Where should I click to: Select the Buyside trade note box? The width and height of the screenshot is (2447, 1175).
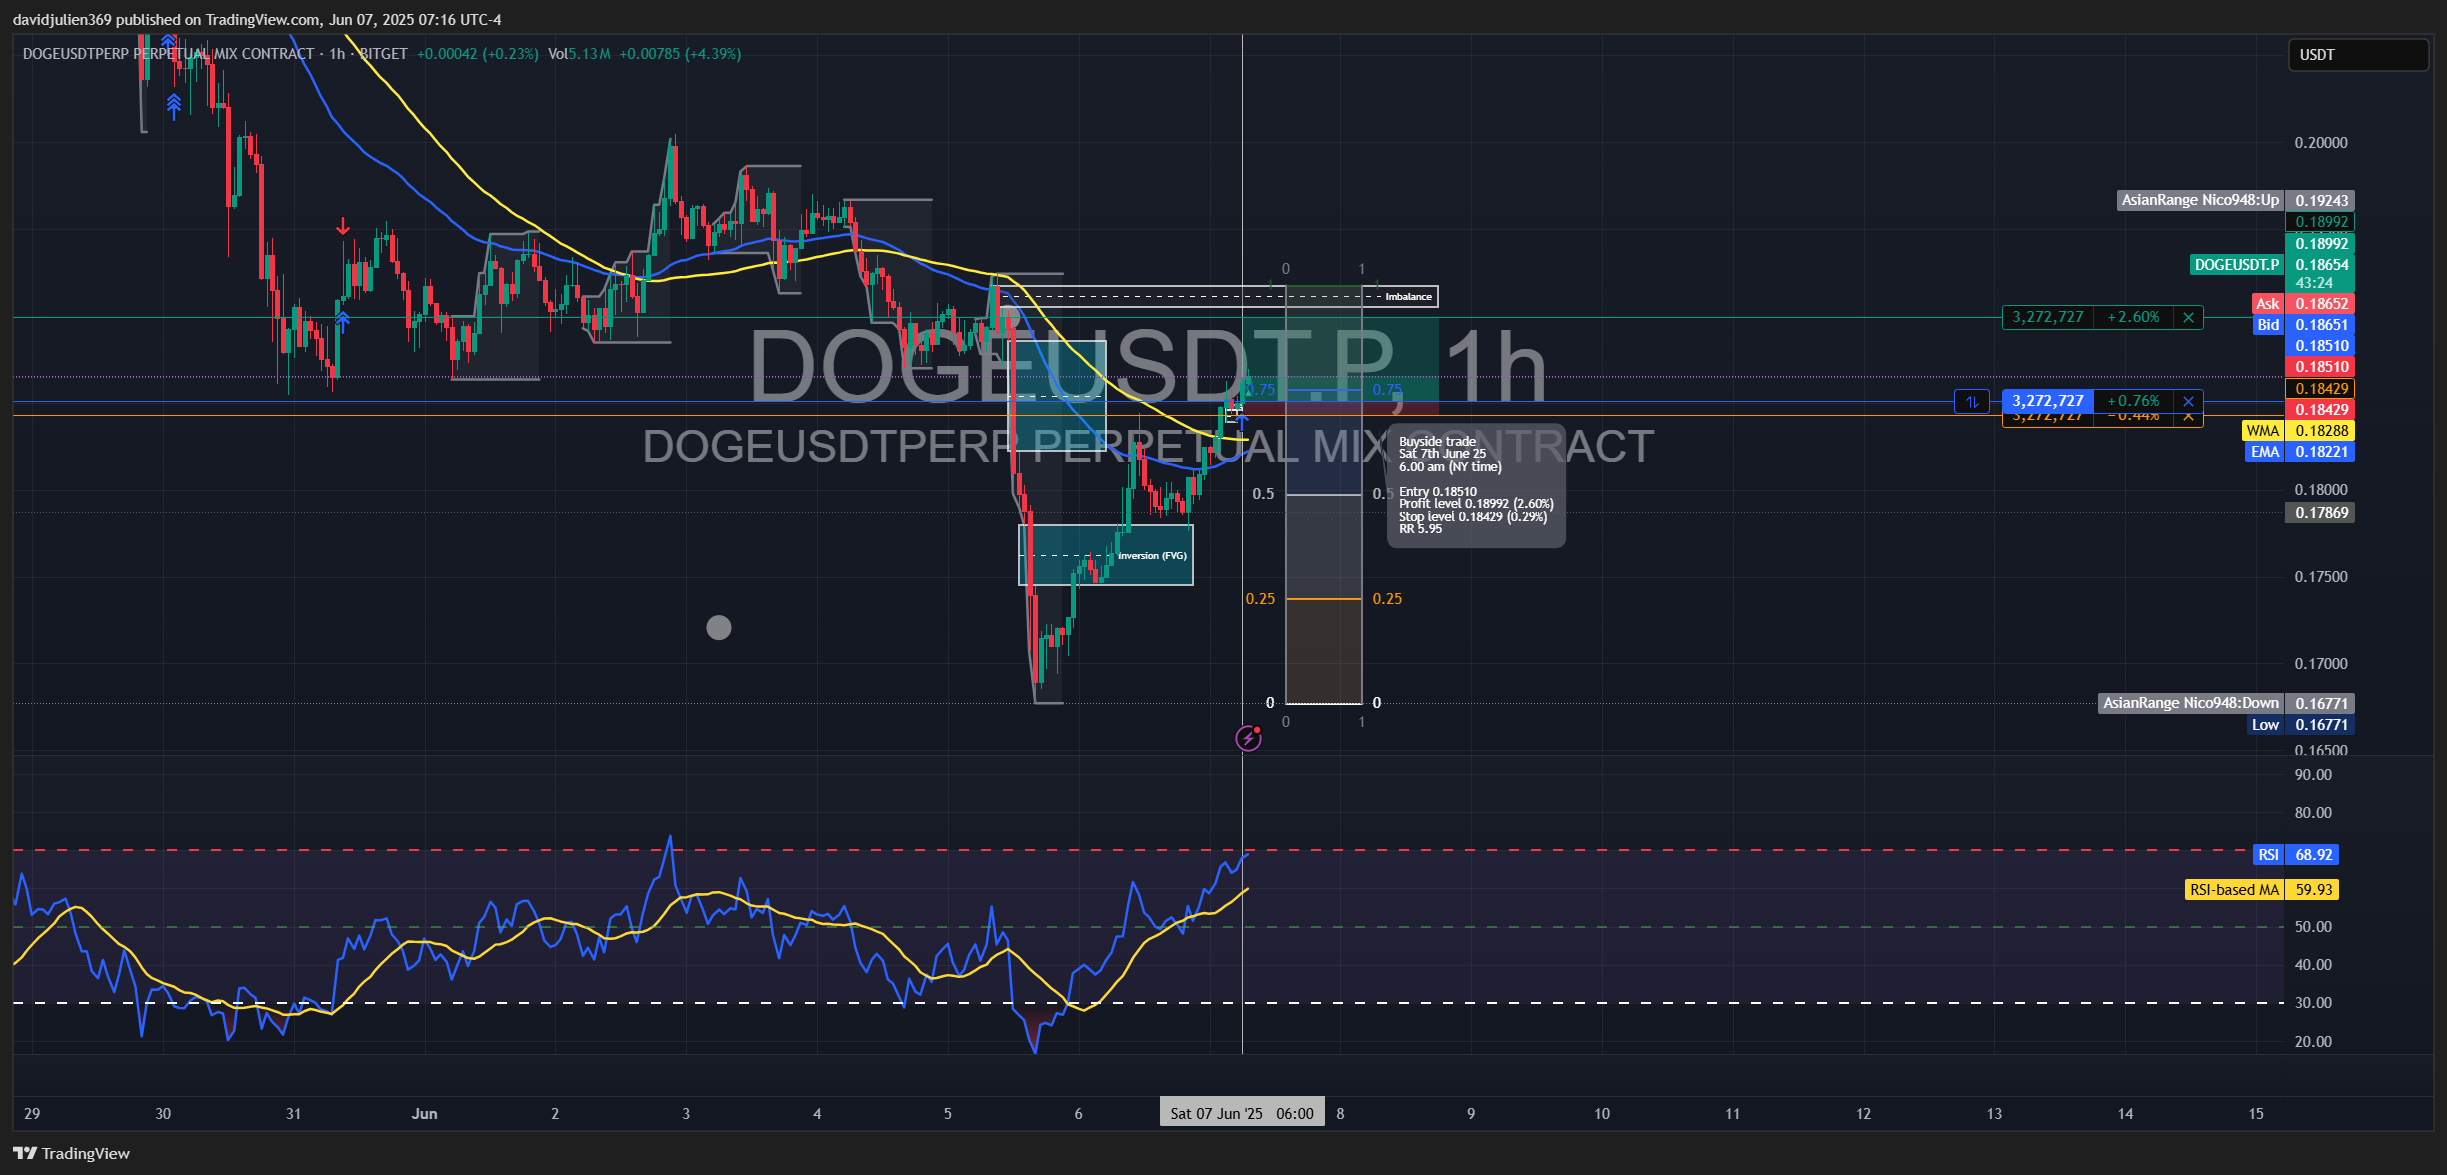pyautogui.click(x=1476, y=485)
